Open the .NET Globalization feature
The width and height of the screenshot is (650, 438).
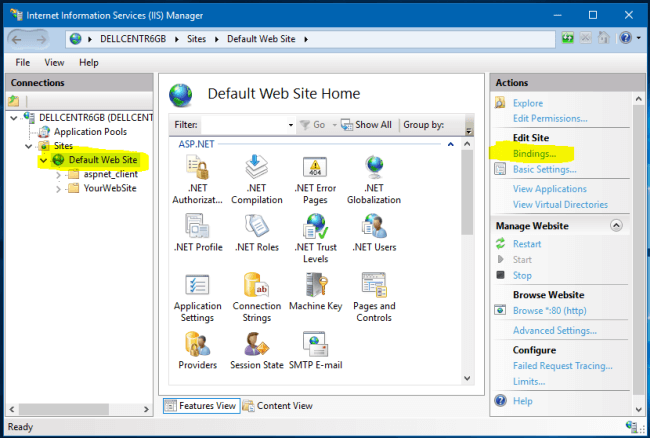[x=374, y=166]
